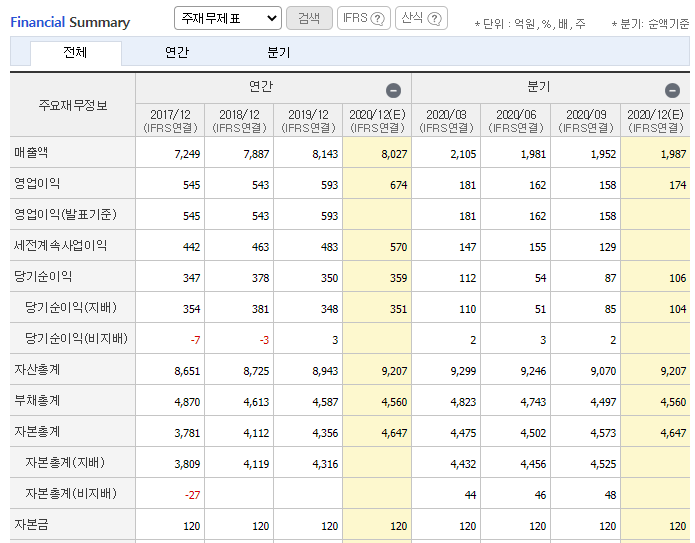The width and height of the screenshot is (695, 543).
Task: Click the 2,105 quarterly sales value
Action: [x=463, y=154]
